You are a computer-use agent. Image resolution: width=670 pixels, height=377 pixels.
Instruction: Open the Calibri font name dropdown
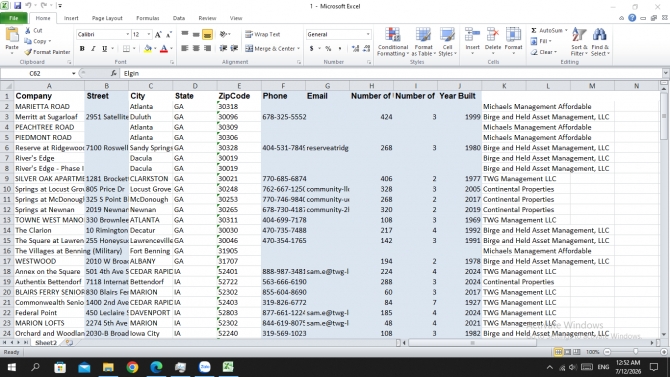click(x=127, y=34)
